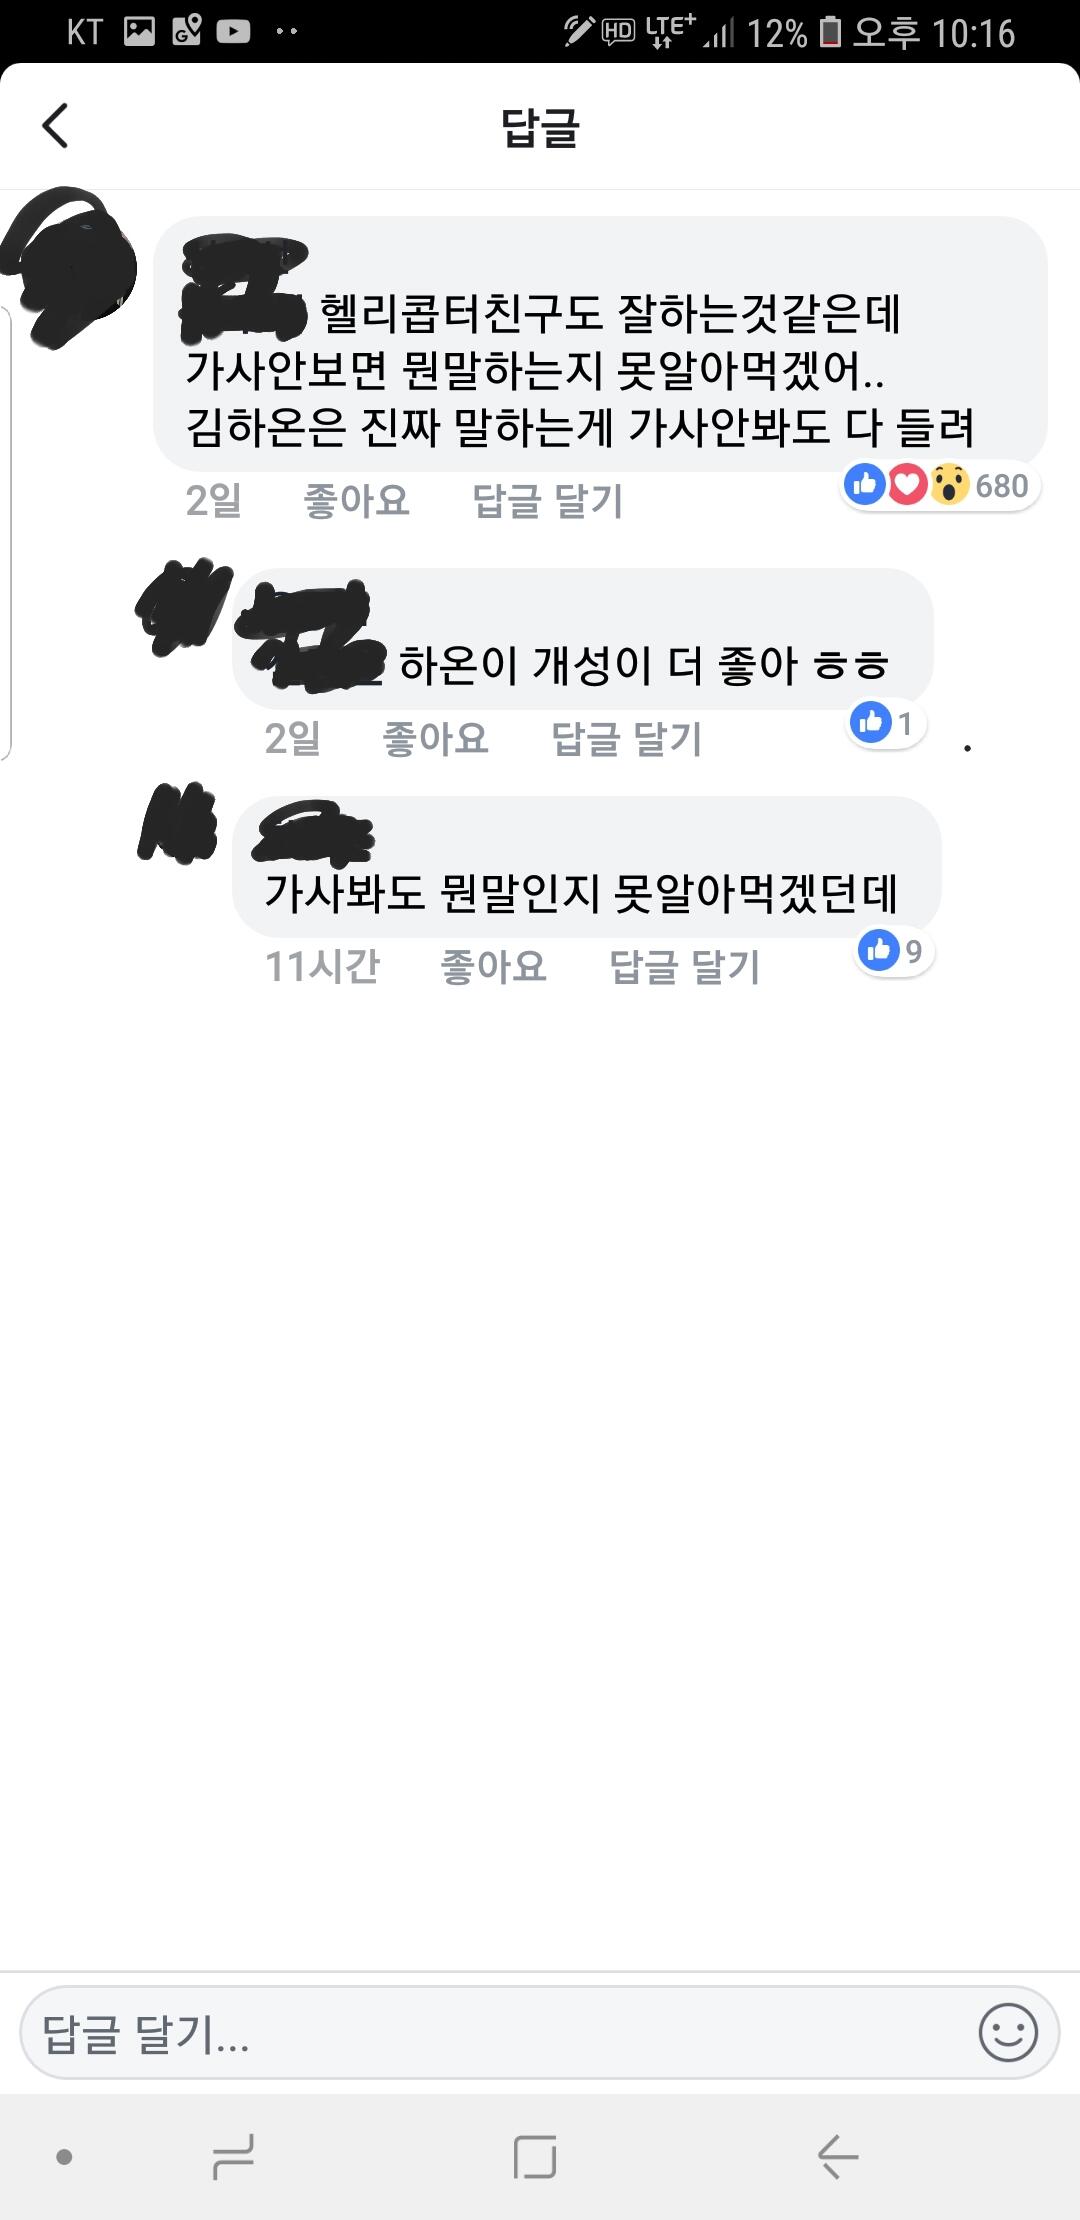Like the 하온이 개성이 comment
Screen dimensions: 1080x2220
coord(436,739)
